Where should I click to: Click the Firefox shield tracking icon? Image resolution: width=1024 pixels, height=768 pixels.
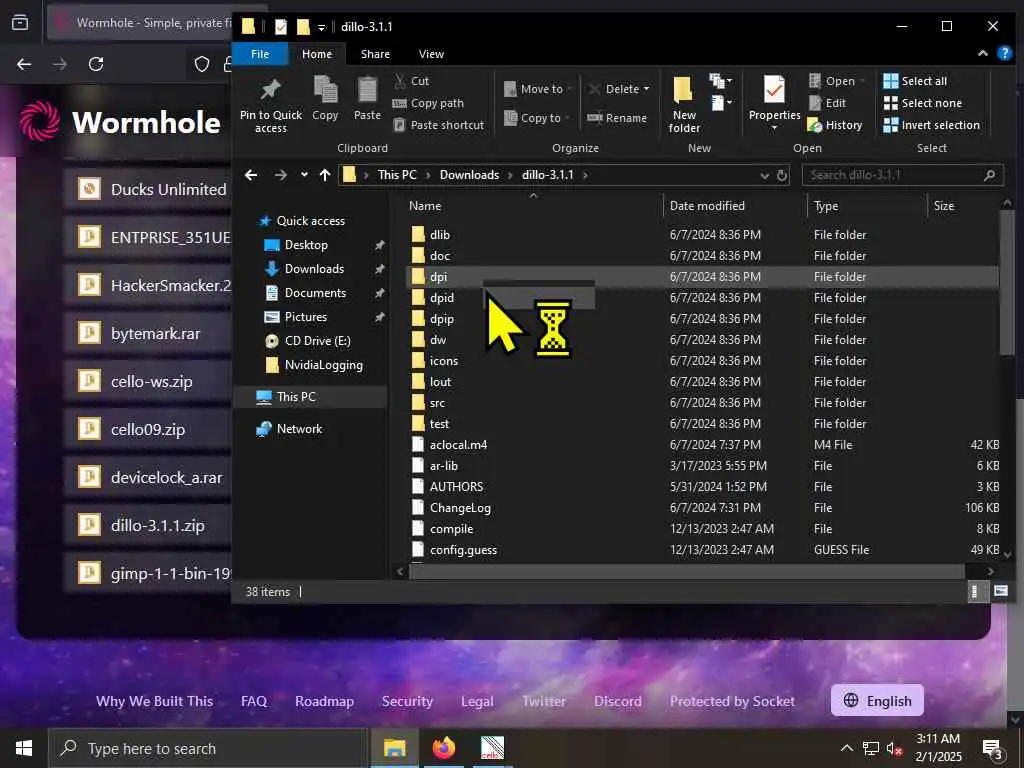[x=202, y=64]
